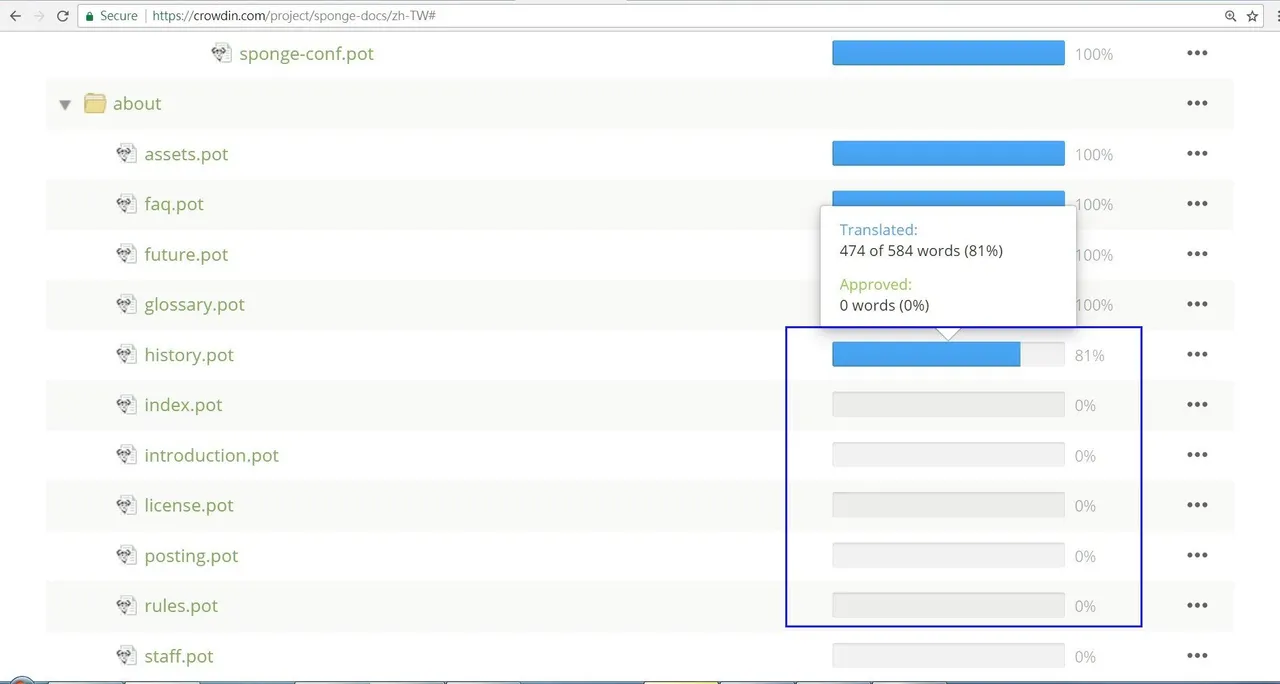Screen dimensions: 1280x684
Task: Click the introduction.pot empty progress bar
Action: pos(948,454)
